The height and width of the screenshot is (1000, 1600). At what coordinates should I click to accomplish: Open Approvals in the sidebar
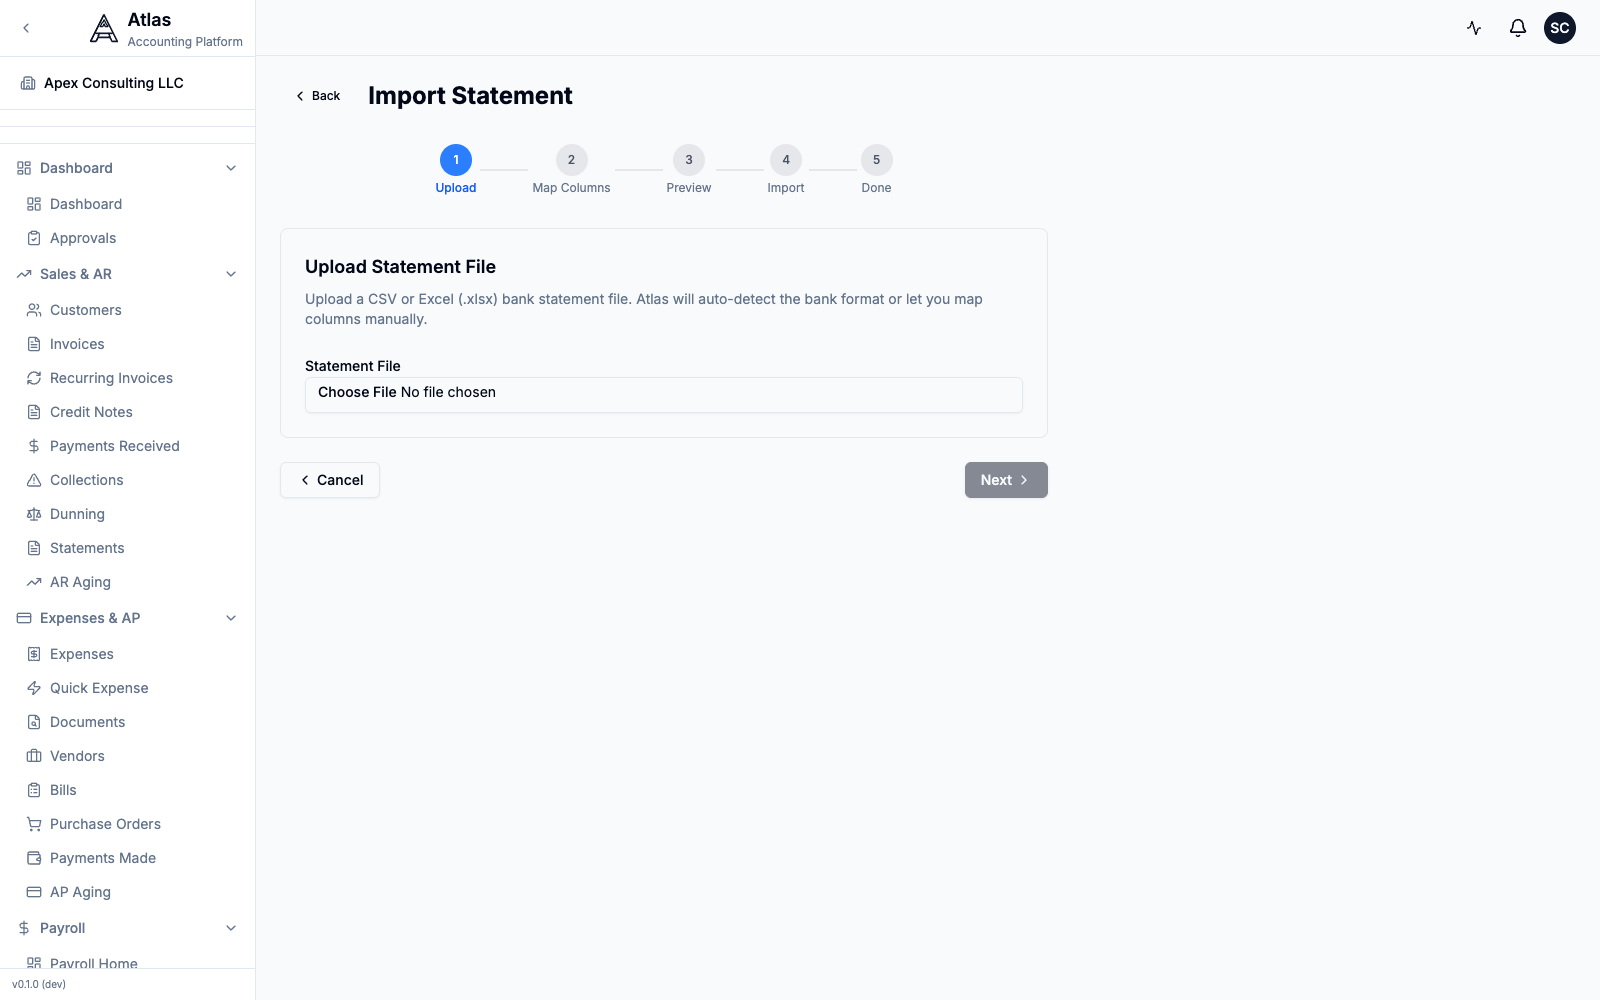click(128, 238)
